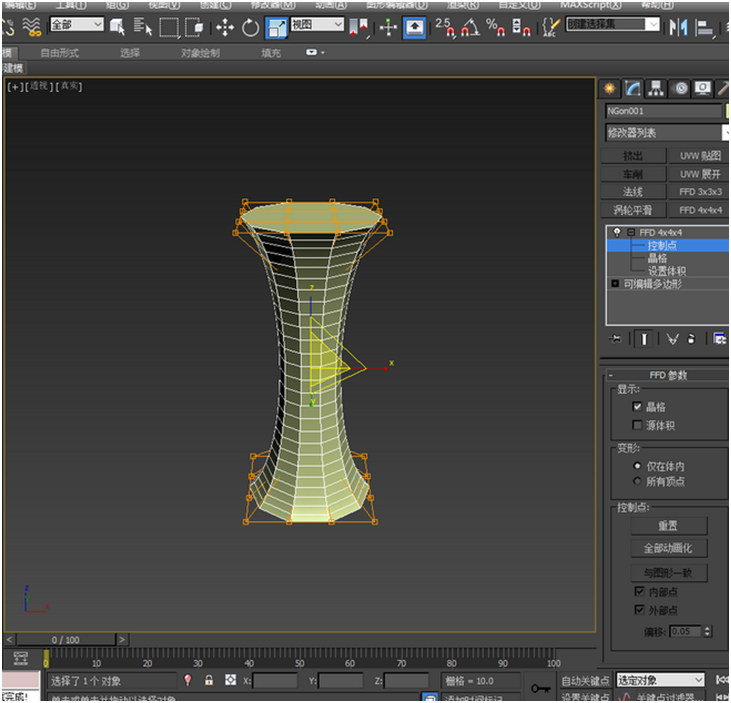Click the 重置 button

pyautogui.click(x=669, y=526)
